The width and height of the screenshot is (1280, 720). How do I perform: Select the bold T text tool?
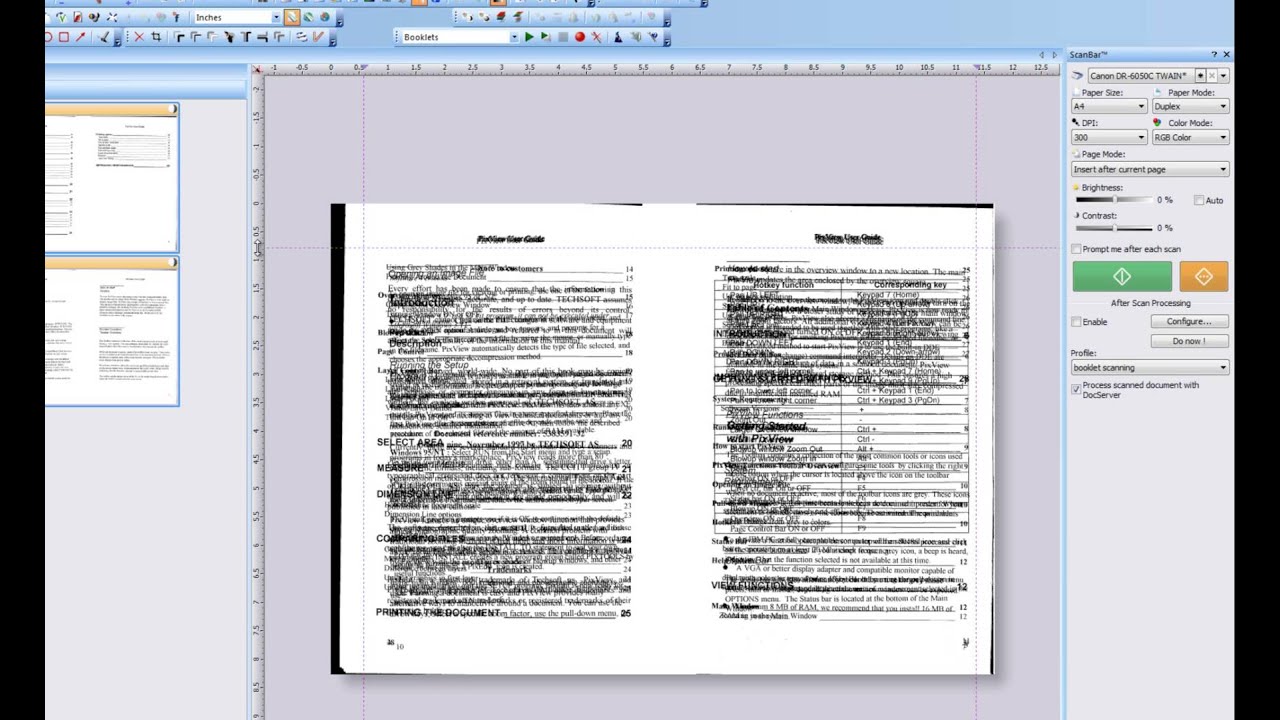point(245,37)
